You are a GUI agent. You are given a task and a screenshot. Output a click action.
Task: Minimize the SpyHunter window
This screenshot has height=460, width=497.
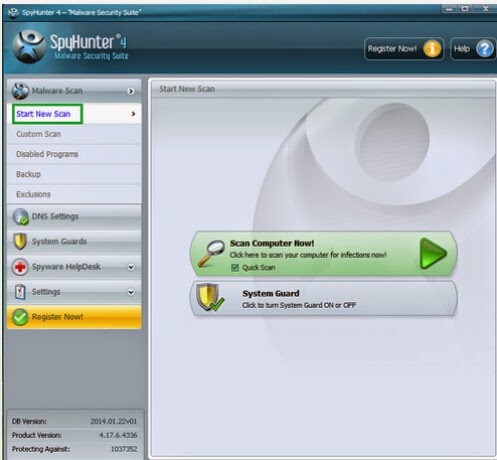(x=449, y=9)
